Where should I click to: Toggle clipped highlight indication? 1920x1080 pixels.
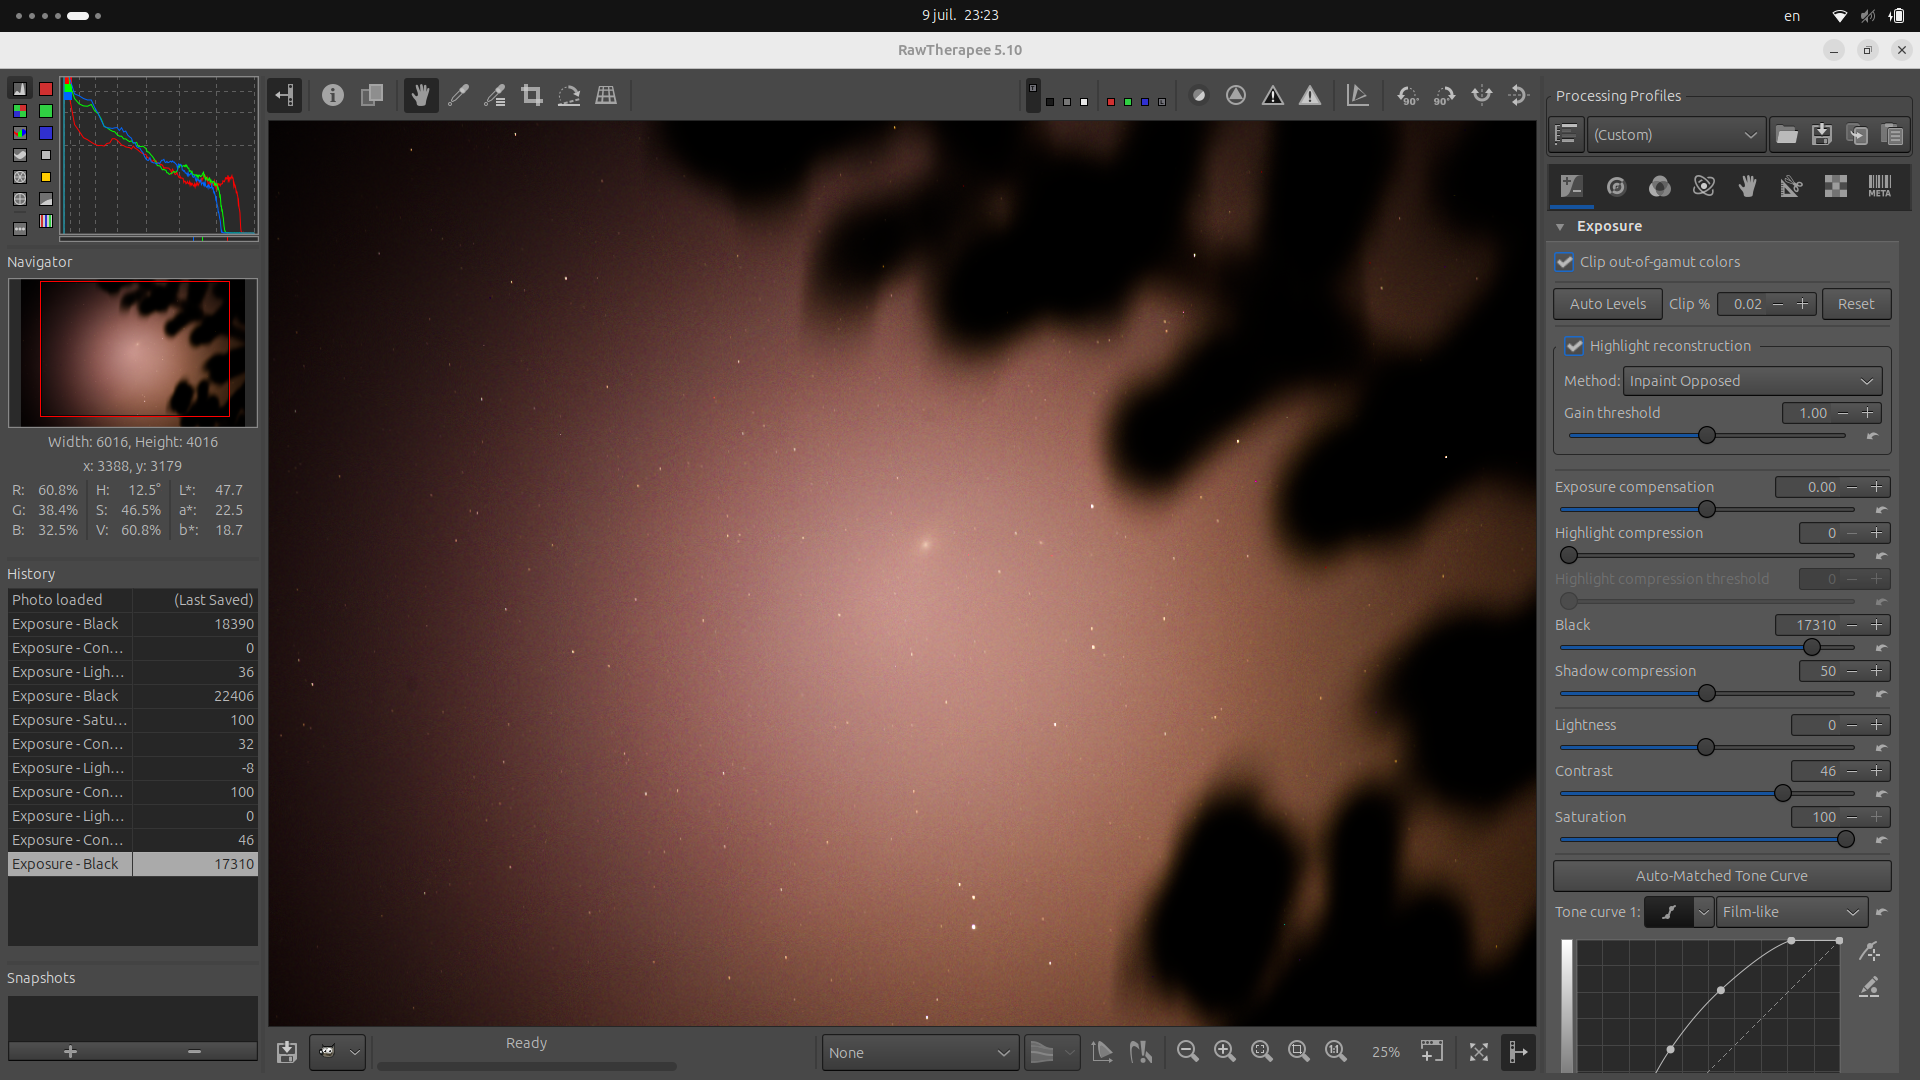coord(1310,96)
